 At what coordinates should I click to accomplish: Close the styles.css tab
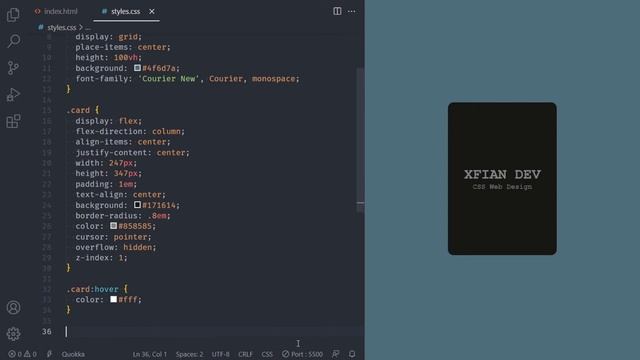[x=152, y=11]
